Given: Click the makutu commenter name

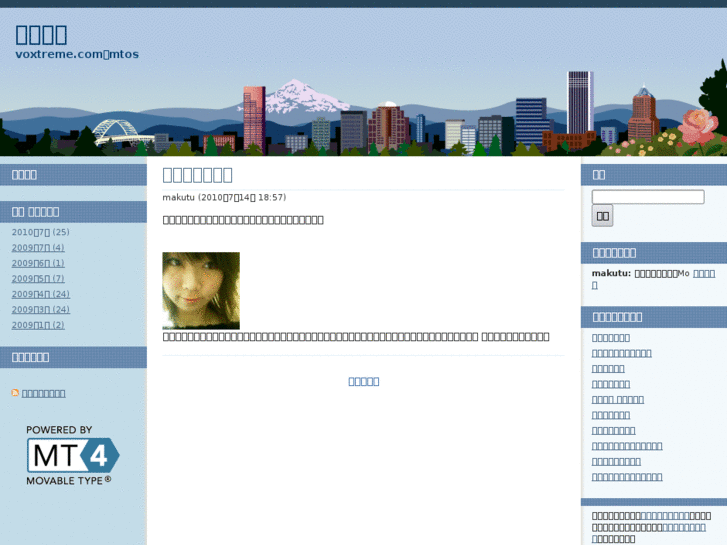Looking at the screenshot, I should [x=611, y=274].
